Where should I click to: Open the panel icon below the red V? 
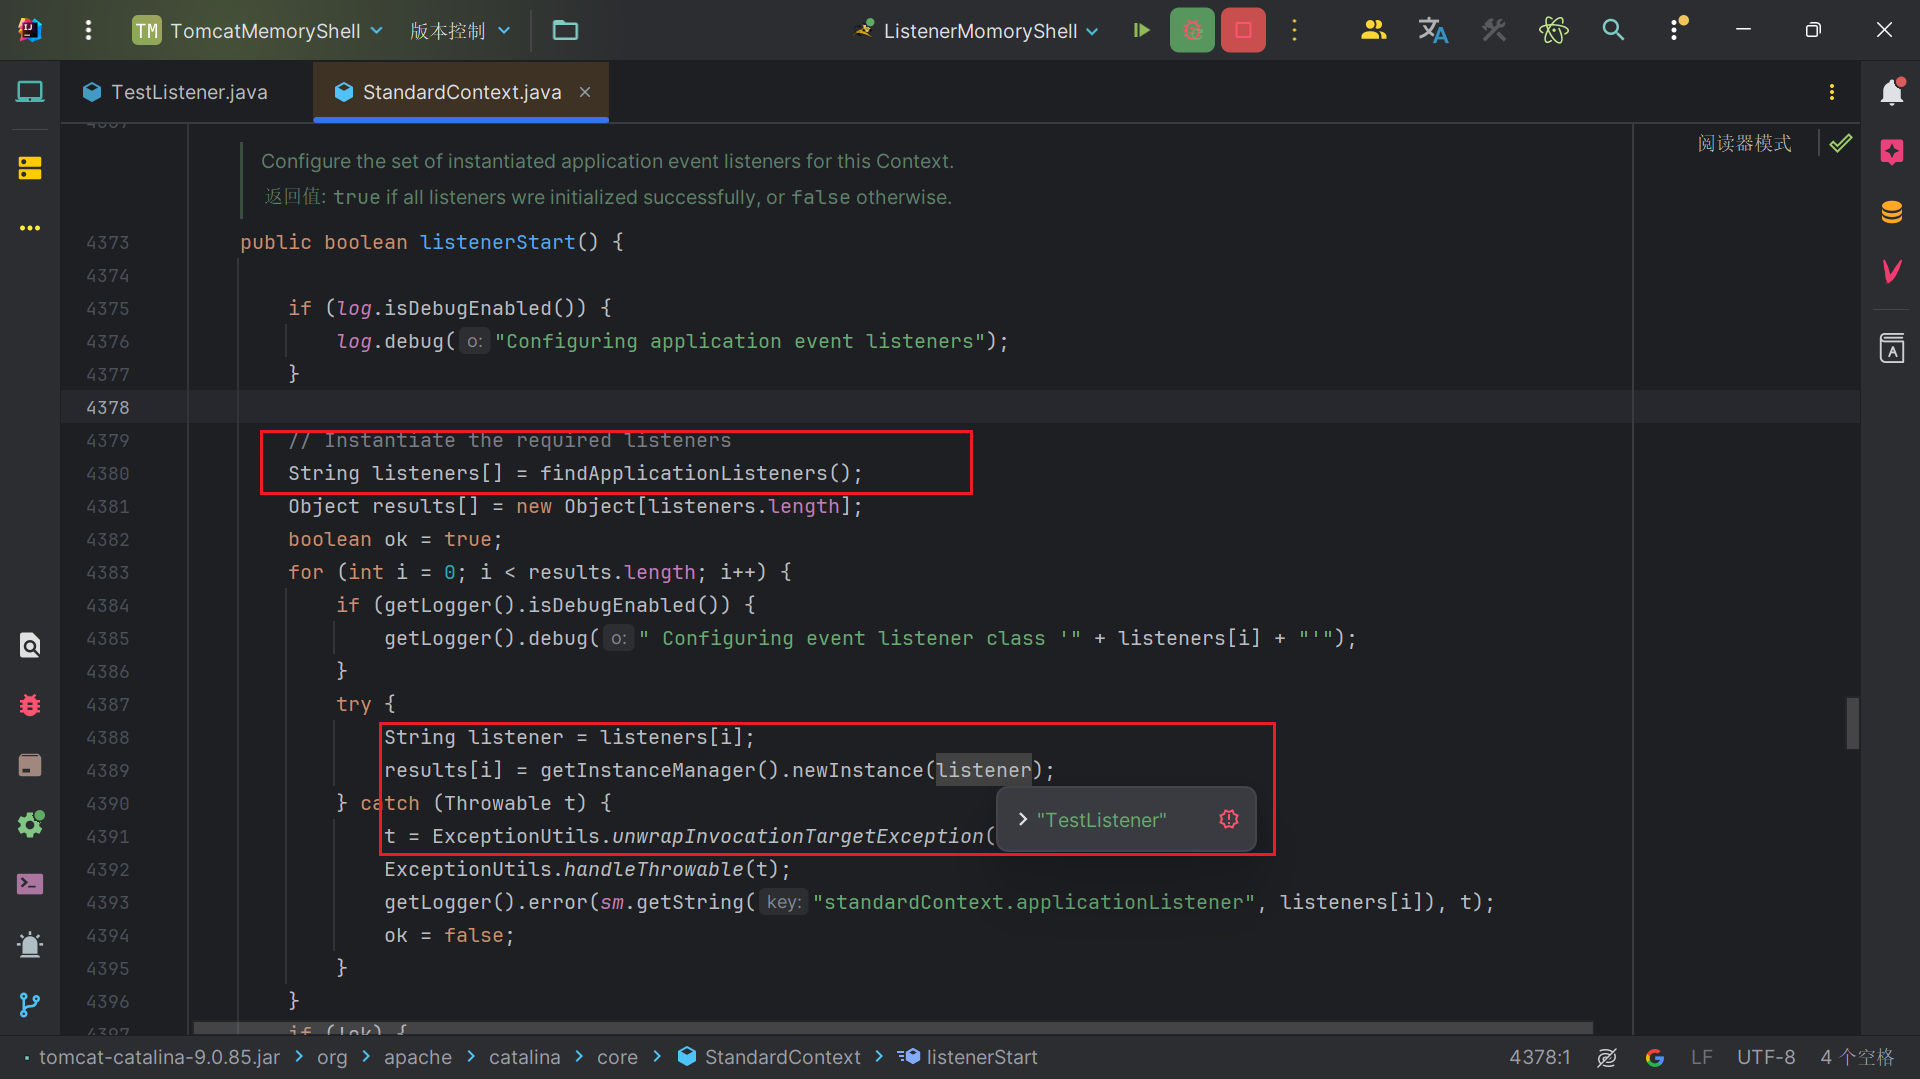(x=1891, y=348)
